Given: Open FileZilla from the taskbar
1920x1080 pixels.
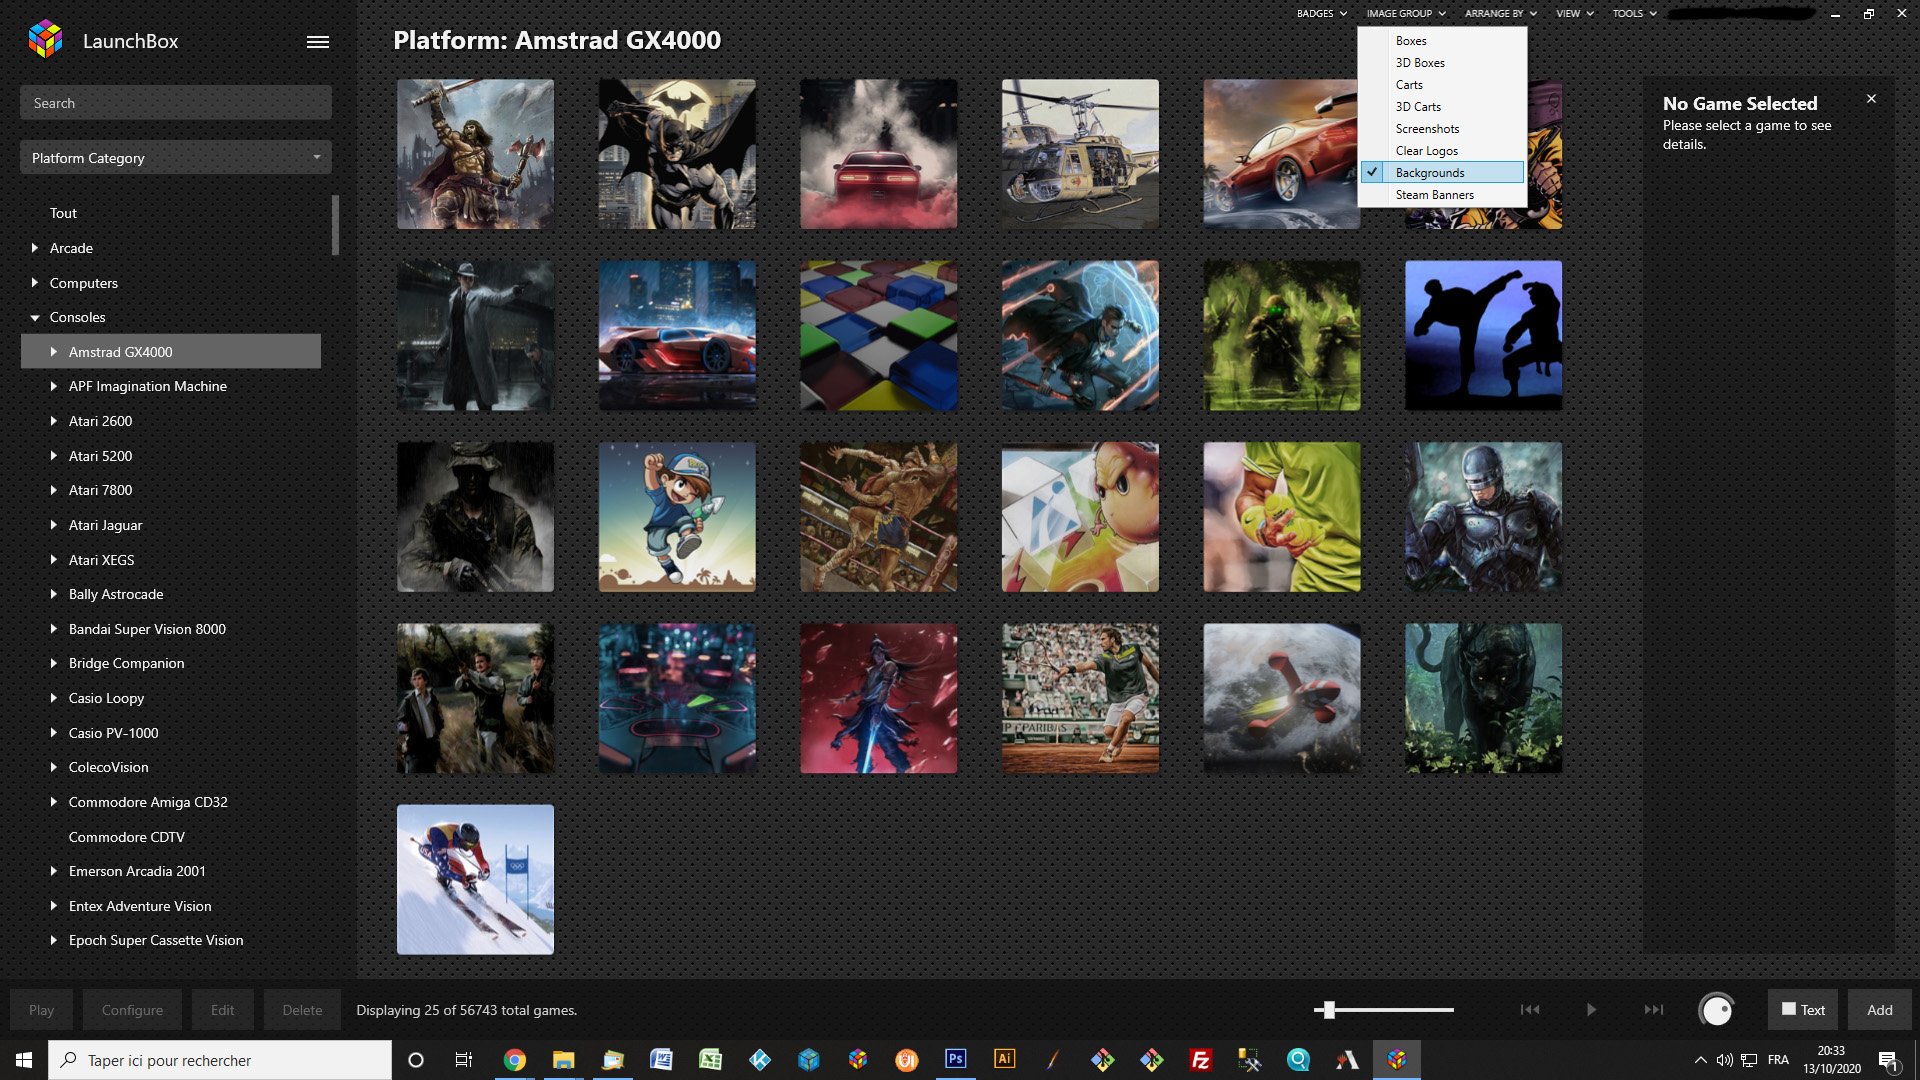Looking at the screenshot, I should tap(1200, 1060).
